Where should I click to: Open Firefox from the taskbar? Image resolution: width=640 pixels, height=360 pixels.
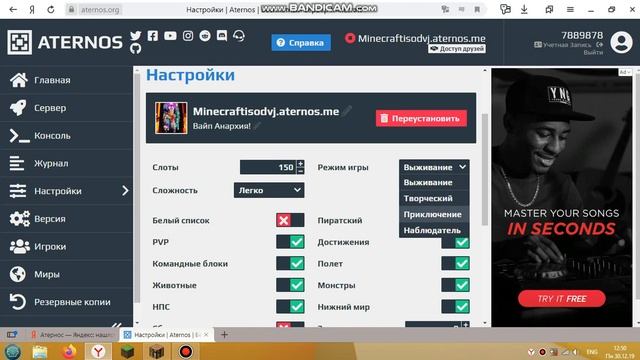(69, 351)
